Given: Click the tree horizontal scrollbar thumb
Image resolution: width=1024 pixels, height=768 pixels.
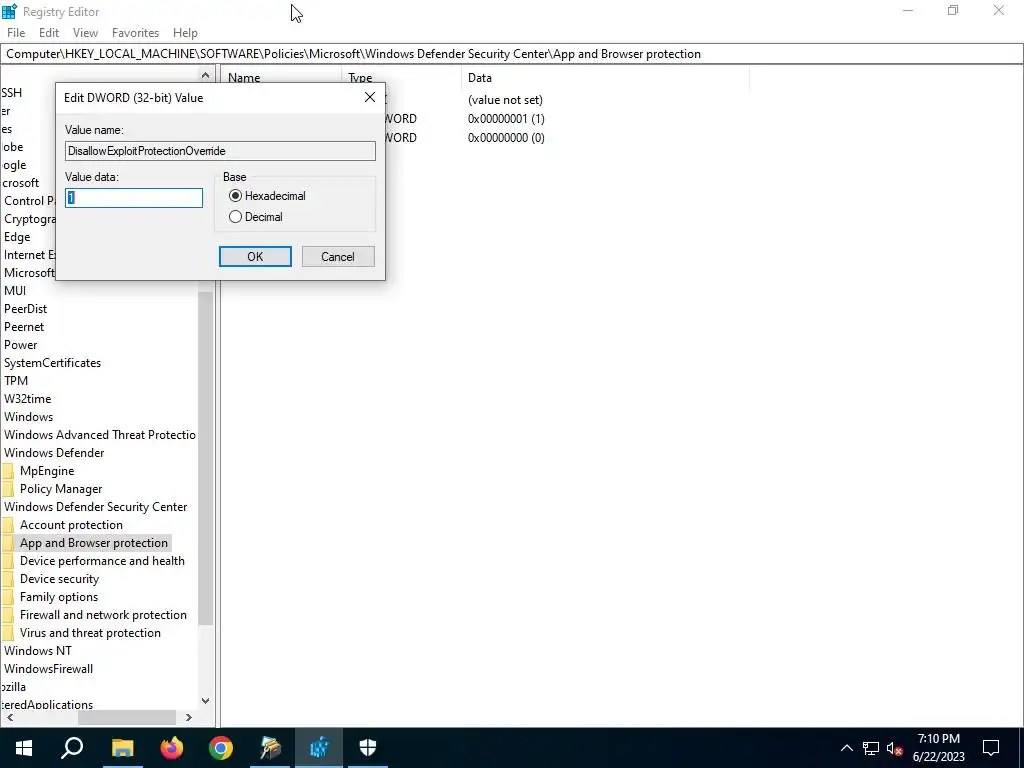Looking at the screenshot, I should (x=127, y=717).
